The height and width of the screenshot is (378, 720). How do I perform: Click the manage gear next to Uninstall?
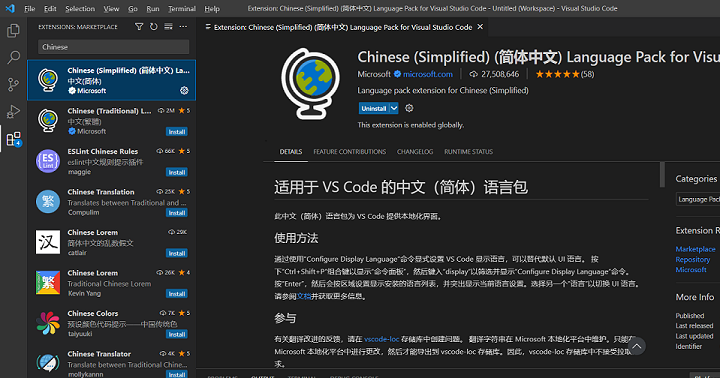409,108
